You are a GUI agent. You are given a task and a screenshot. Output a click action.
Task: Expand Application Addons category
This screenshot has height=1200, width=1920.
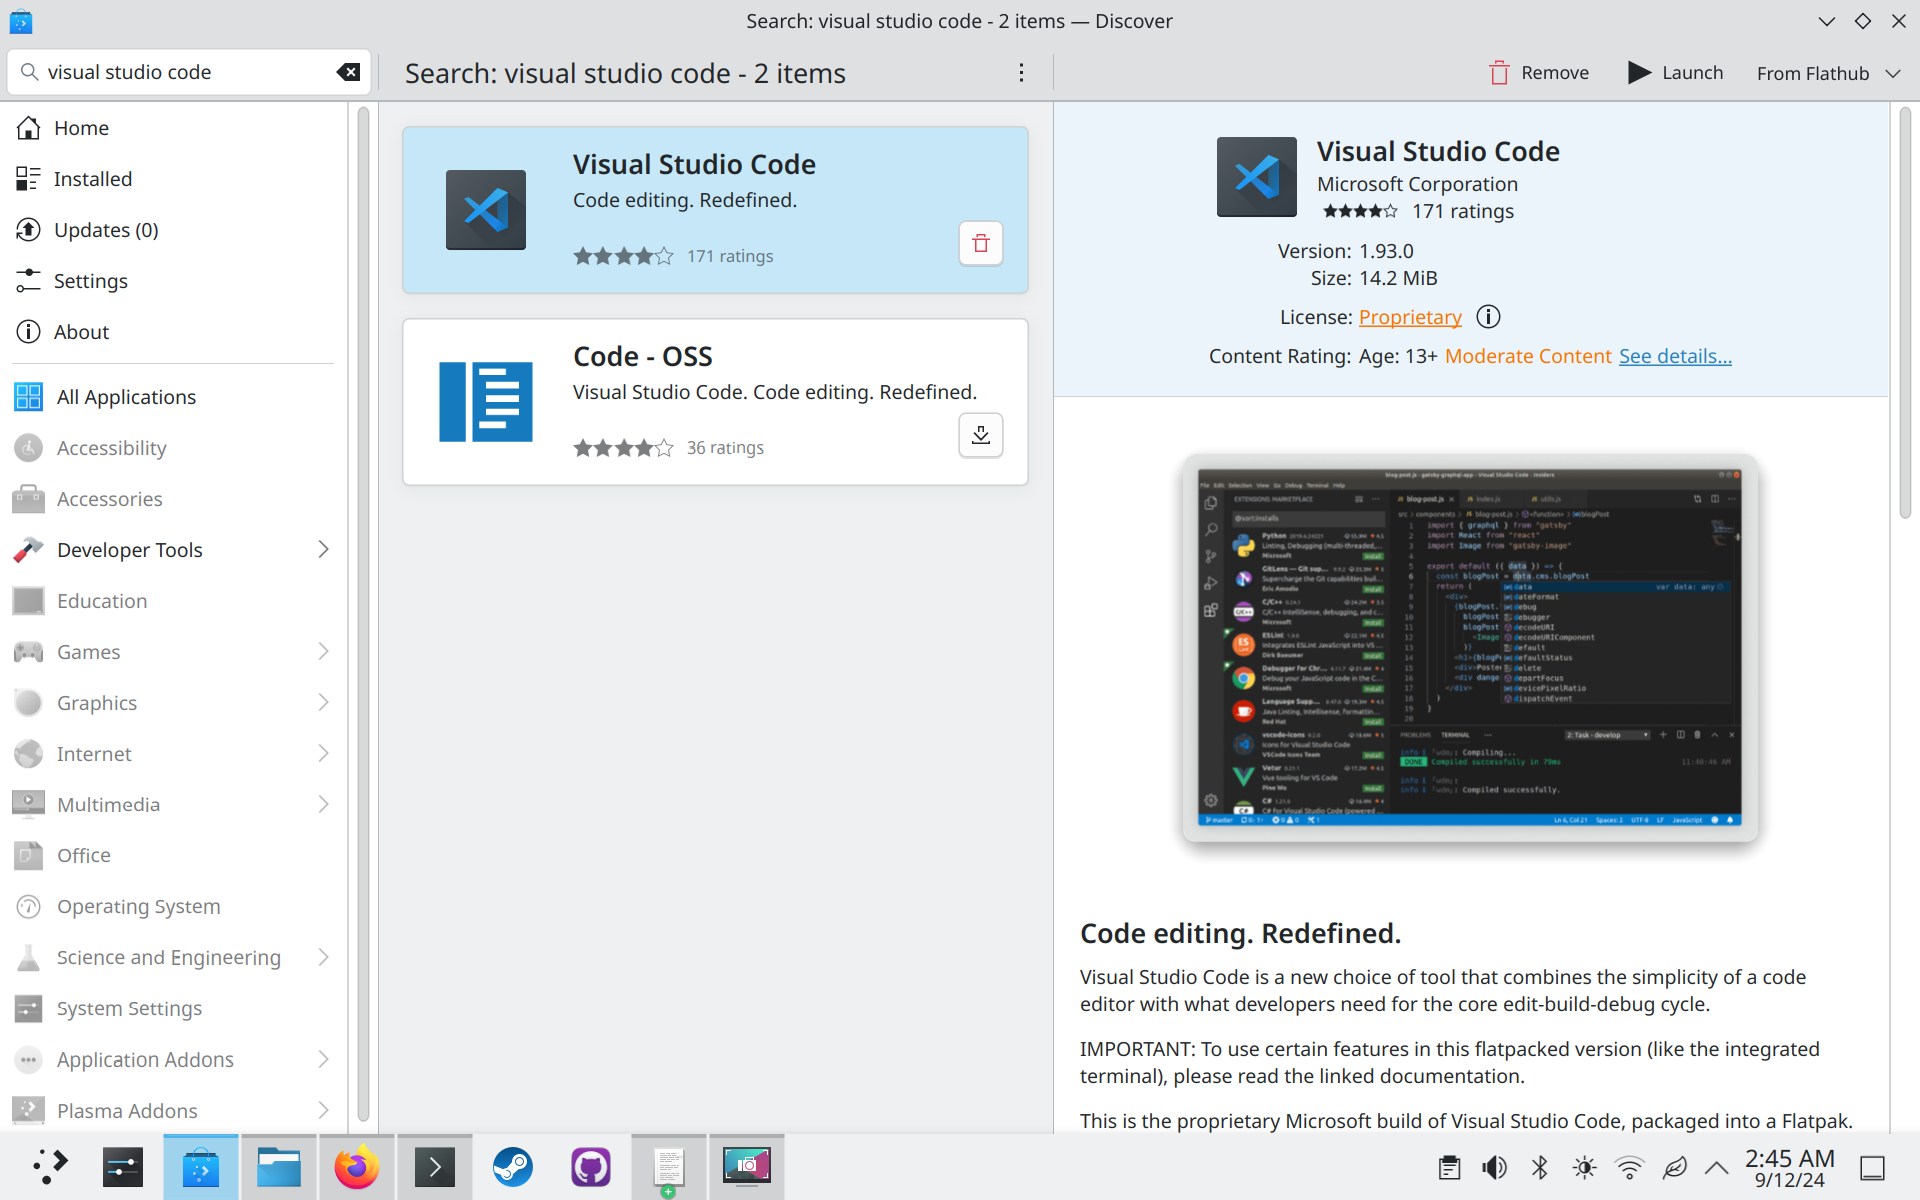tap(323, 1059)
